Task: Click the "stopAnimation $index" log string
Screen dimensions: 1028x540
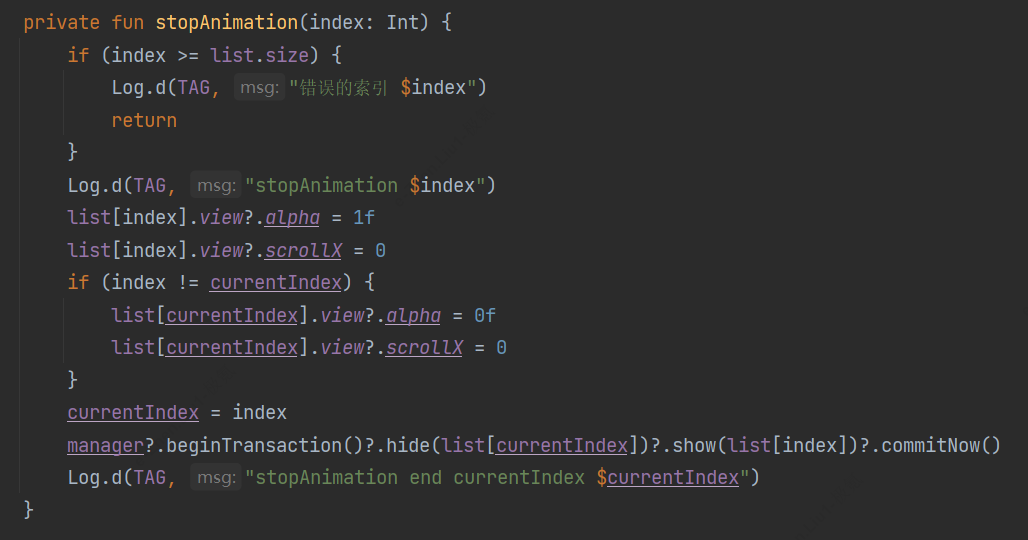Action: [370, 185]
